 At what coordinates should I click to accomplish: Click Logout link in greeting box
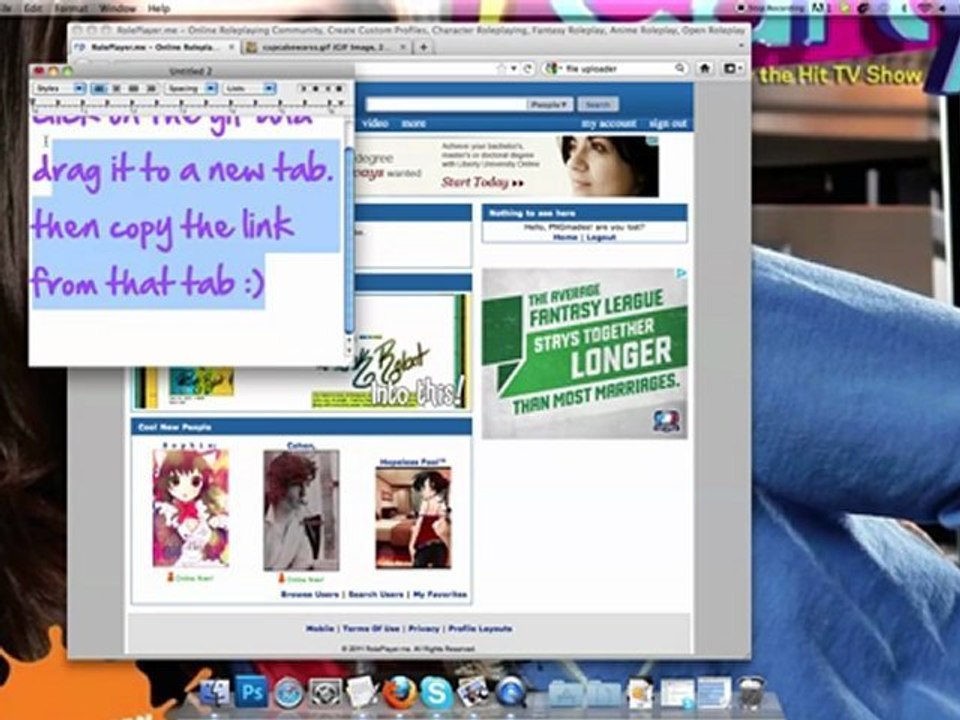pos(601,237)
